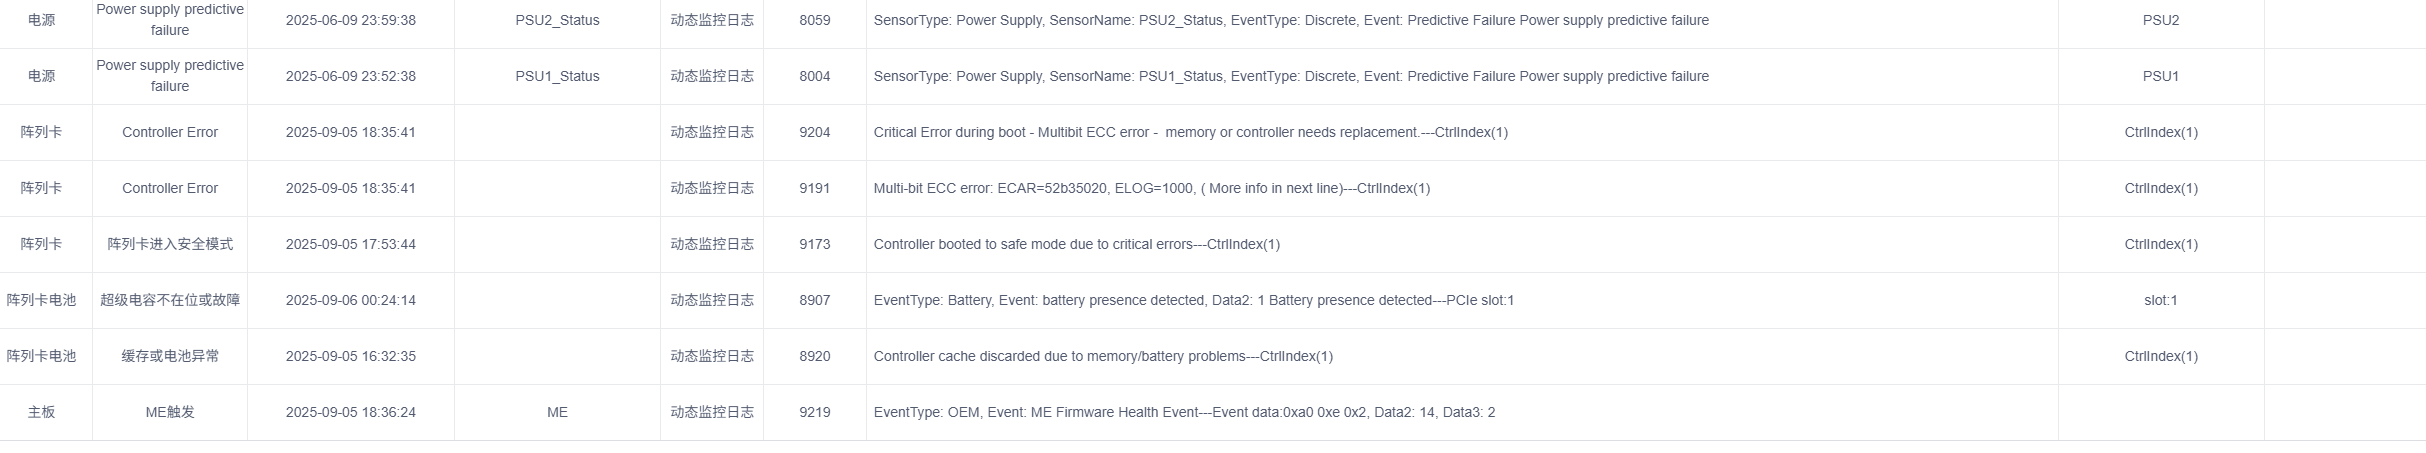Select the log ID 9204 cell

(814, 132)
